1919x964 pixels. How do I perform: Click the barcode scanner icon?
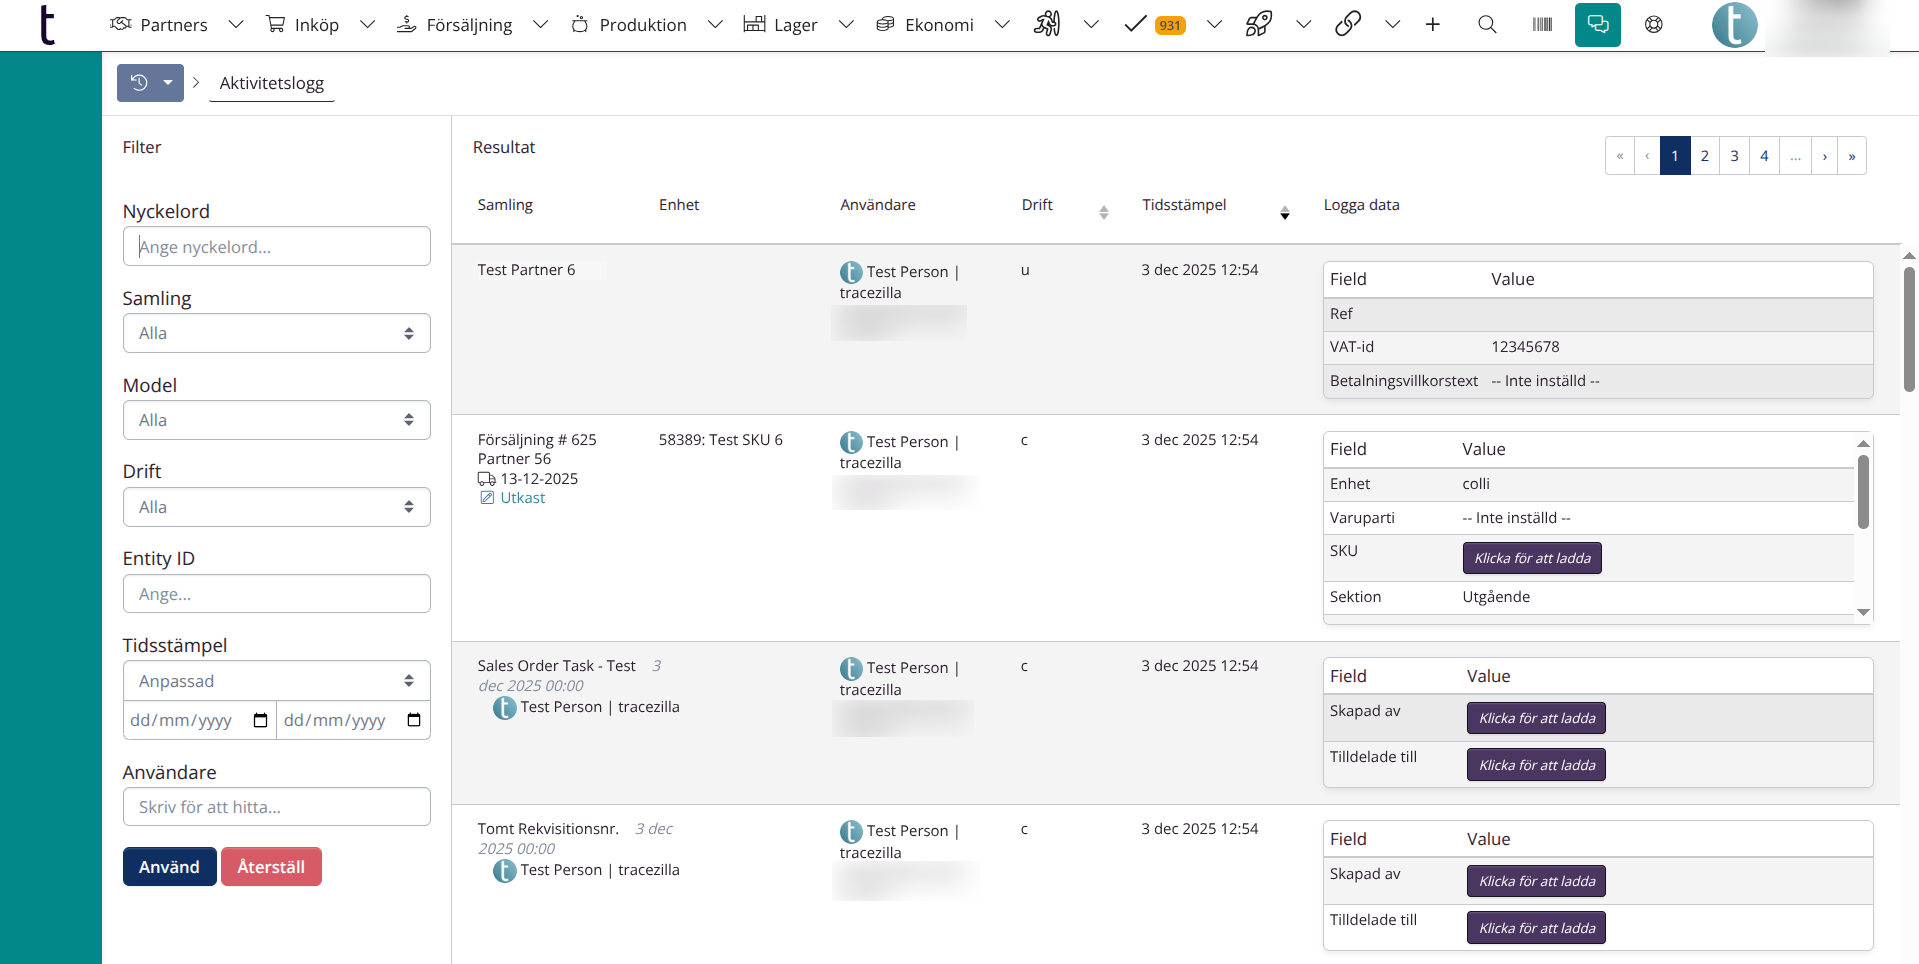pyautogui.click(x=1542, y=25)
